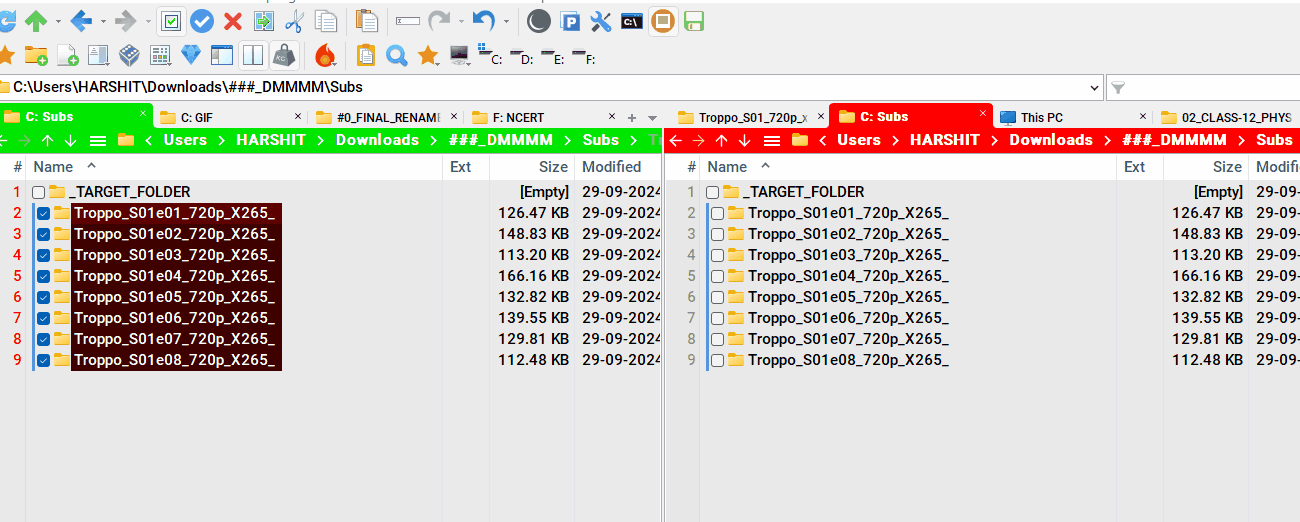Toggle the Dual Pane icon
Screen dimensions: 1300x522
(252, 55)
